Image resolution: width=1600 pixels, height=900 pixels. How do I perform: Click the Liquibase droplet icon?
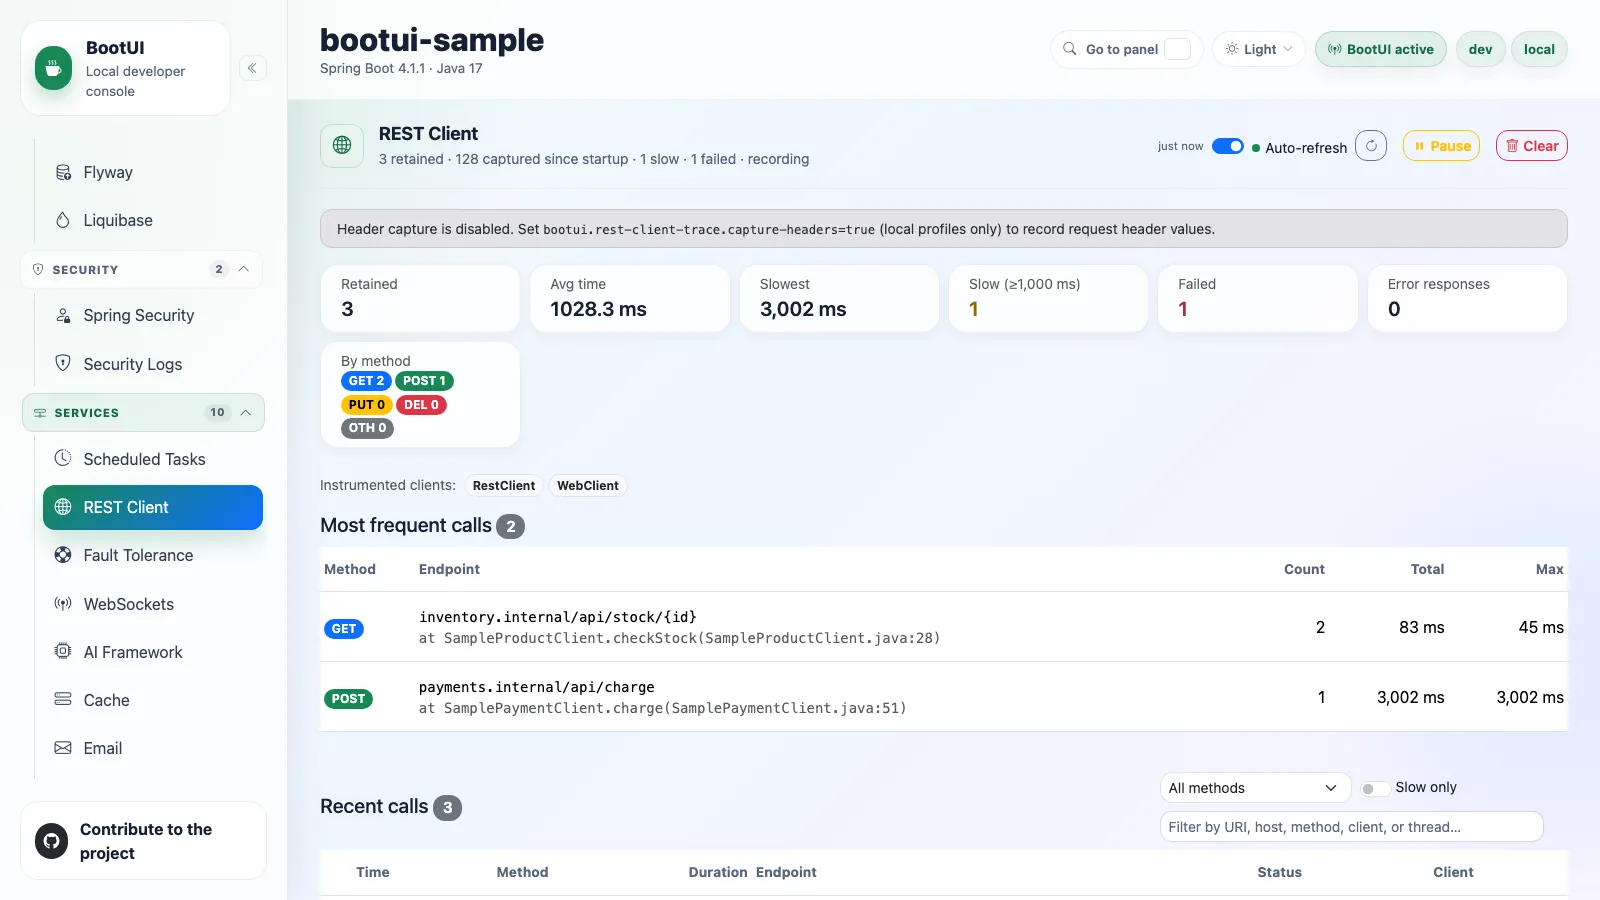[63, 220]
